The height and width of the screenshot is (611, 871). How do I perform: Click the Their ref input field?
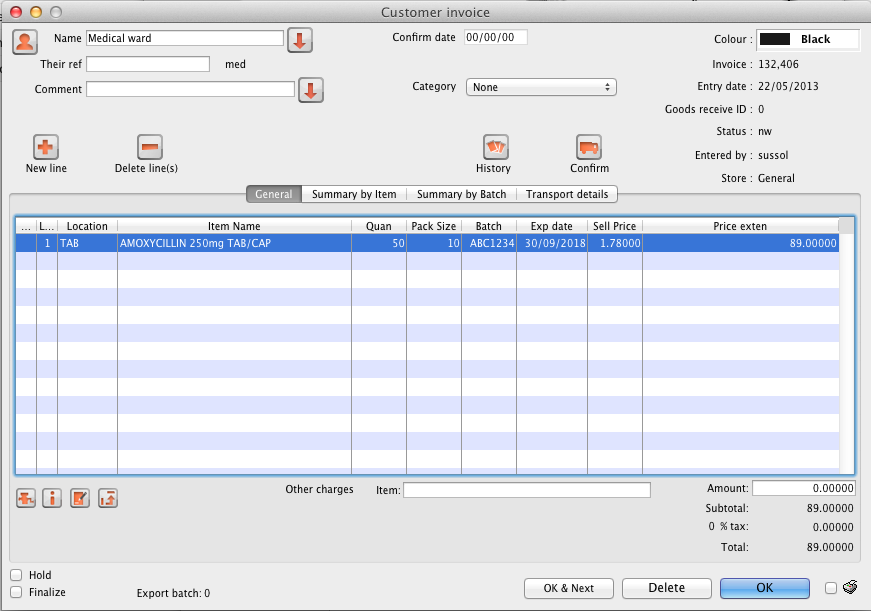tap(148, 64)
